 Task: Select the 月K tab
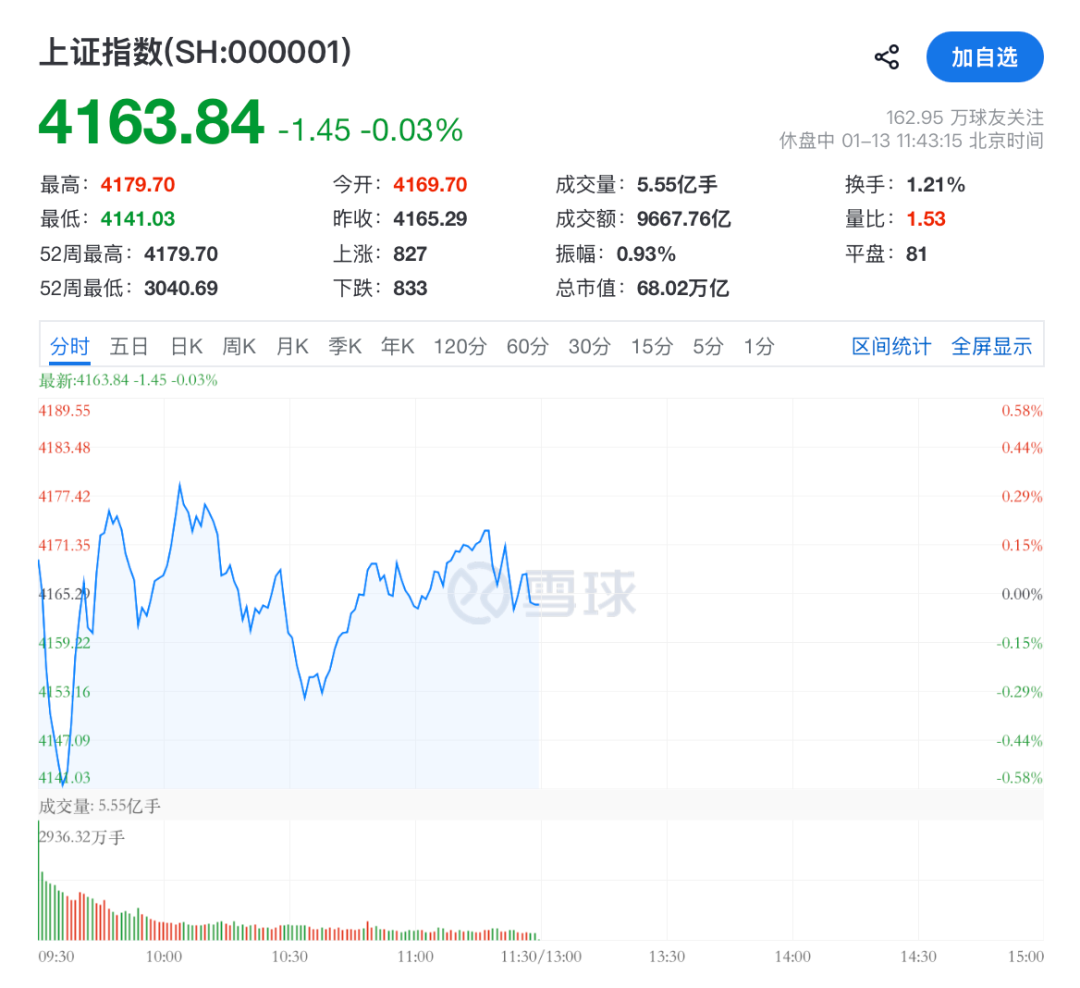click(292, 347)
